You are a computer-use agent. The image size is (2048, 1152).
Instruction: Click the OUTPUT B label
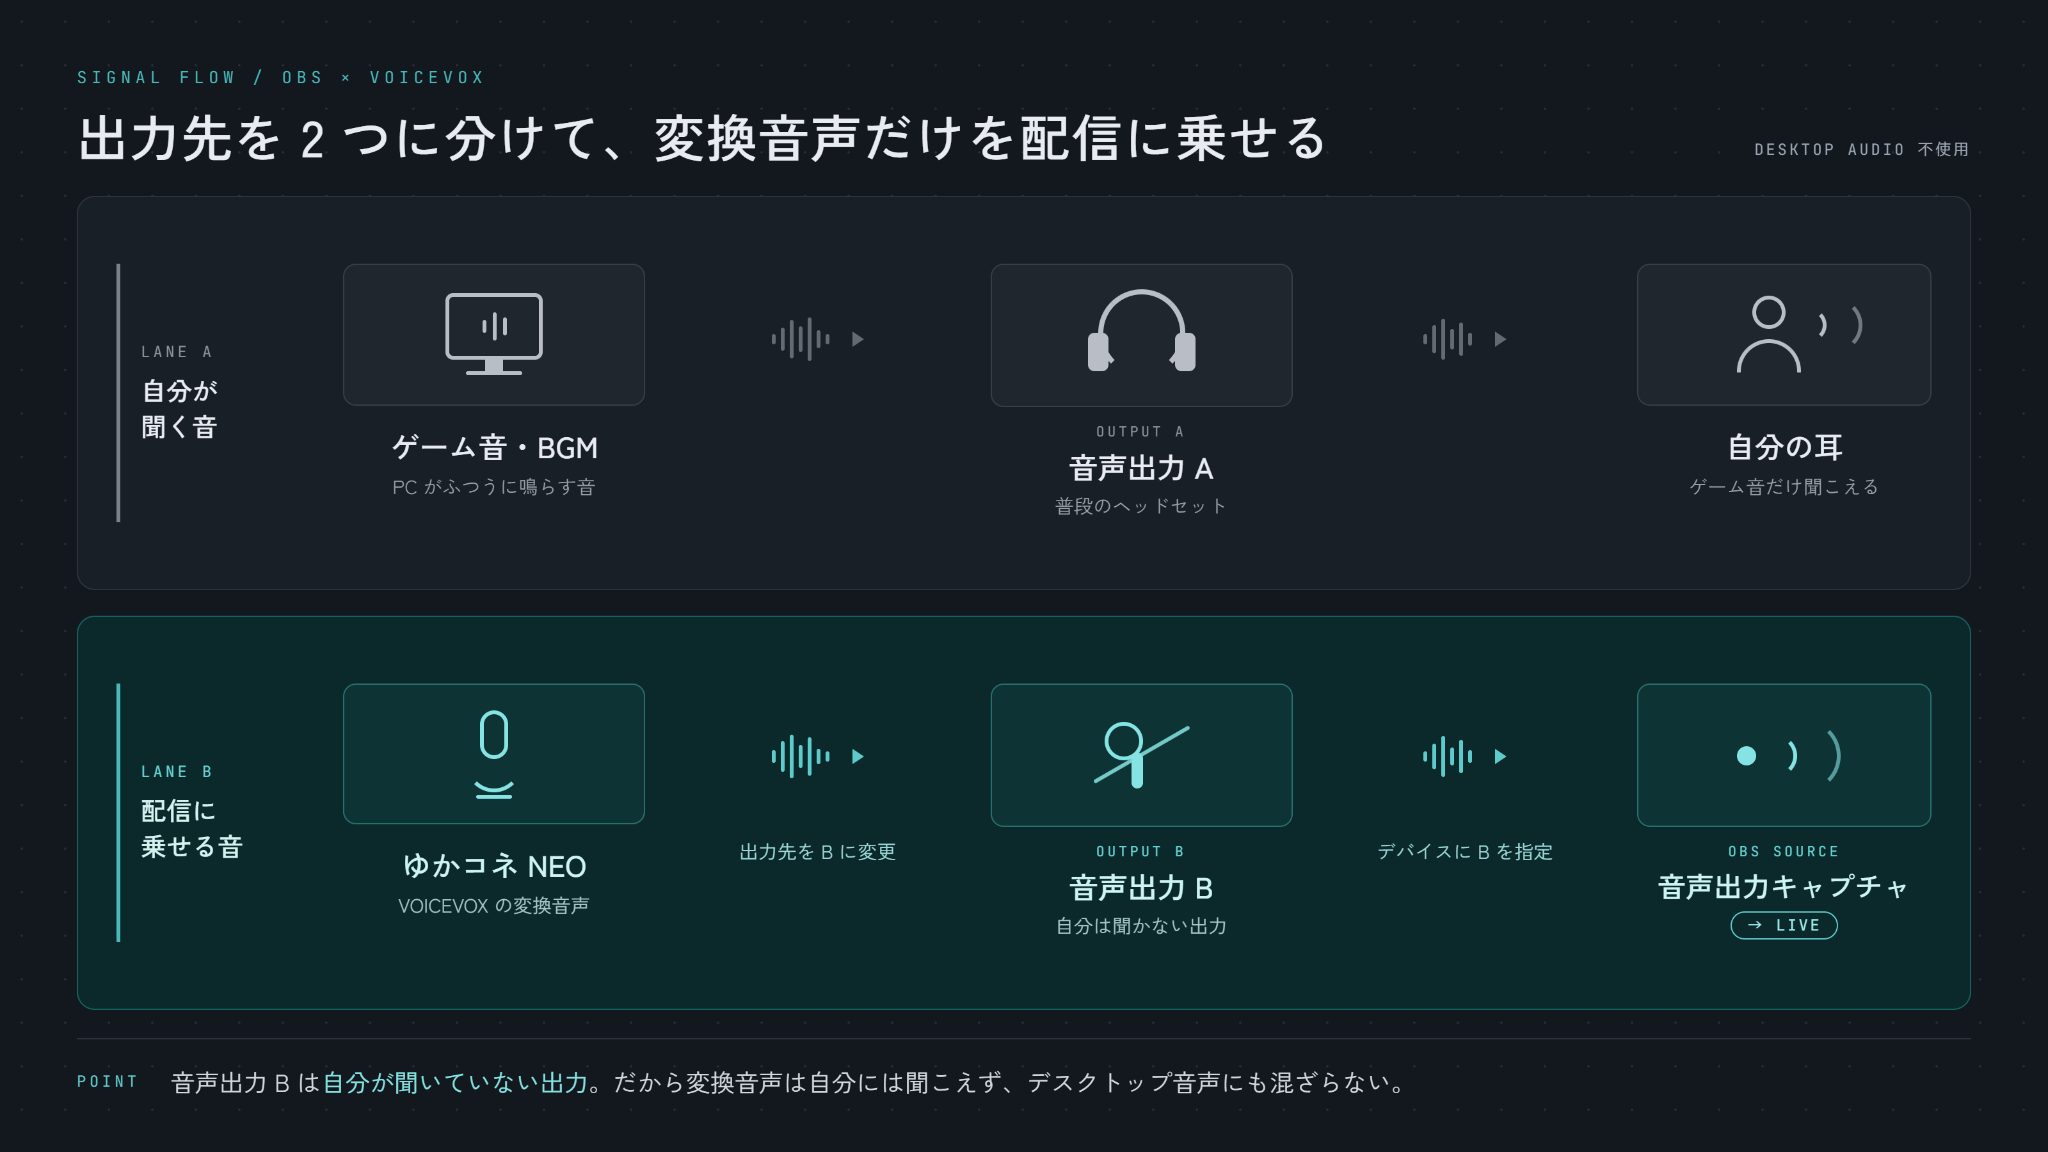pyautogui.click(x=1141, y=852)
